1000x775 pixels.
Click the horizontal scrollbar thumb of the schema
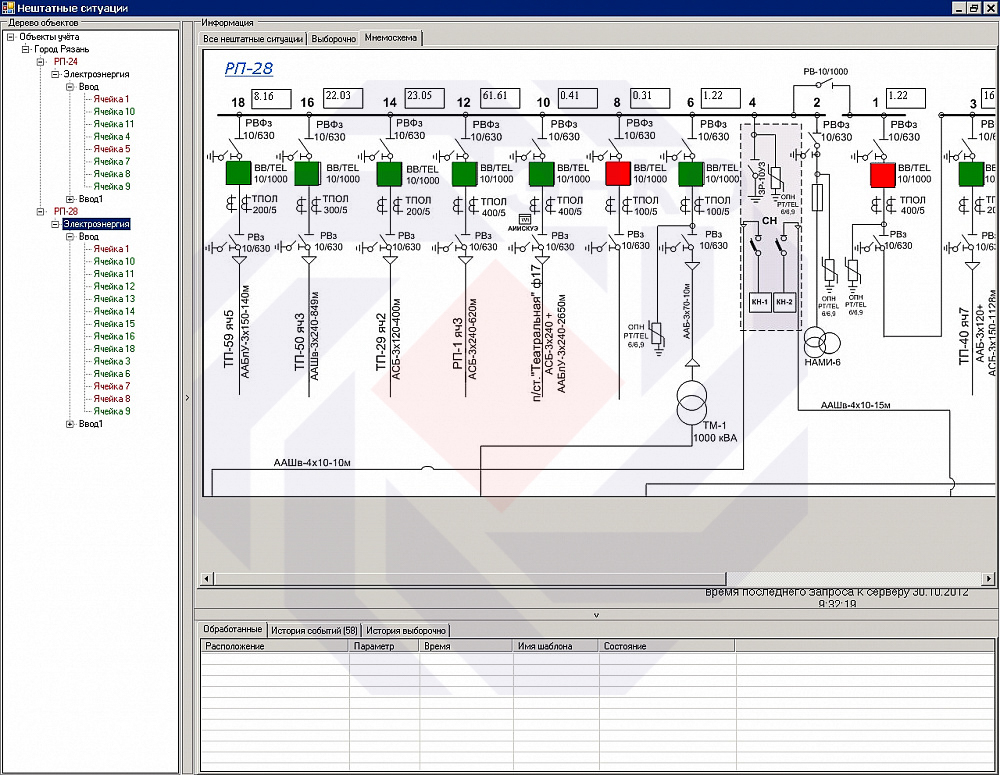tap(470, 579)
